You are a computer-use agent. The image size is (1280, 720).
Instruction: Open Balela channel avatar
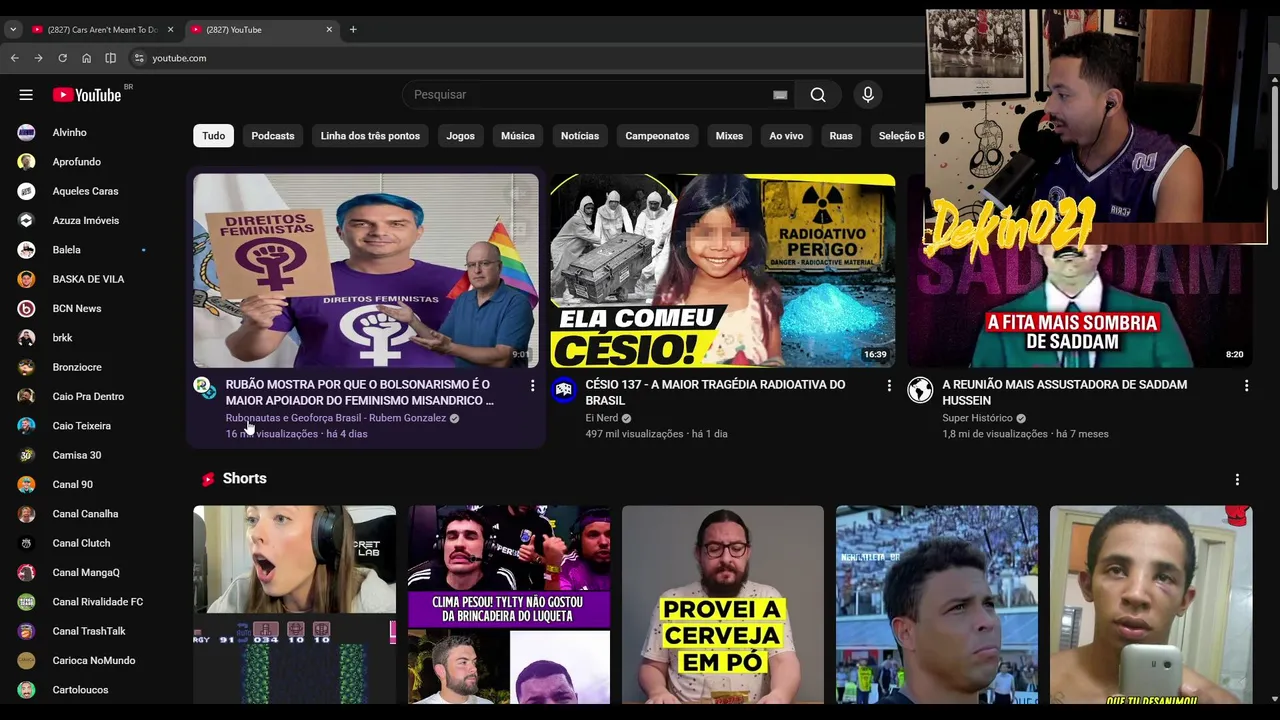27,250
